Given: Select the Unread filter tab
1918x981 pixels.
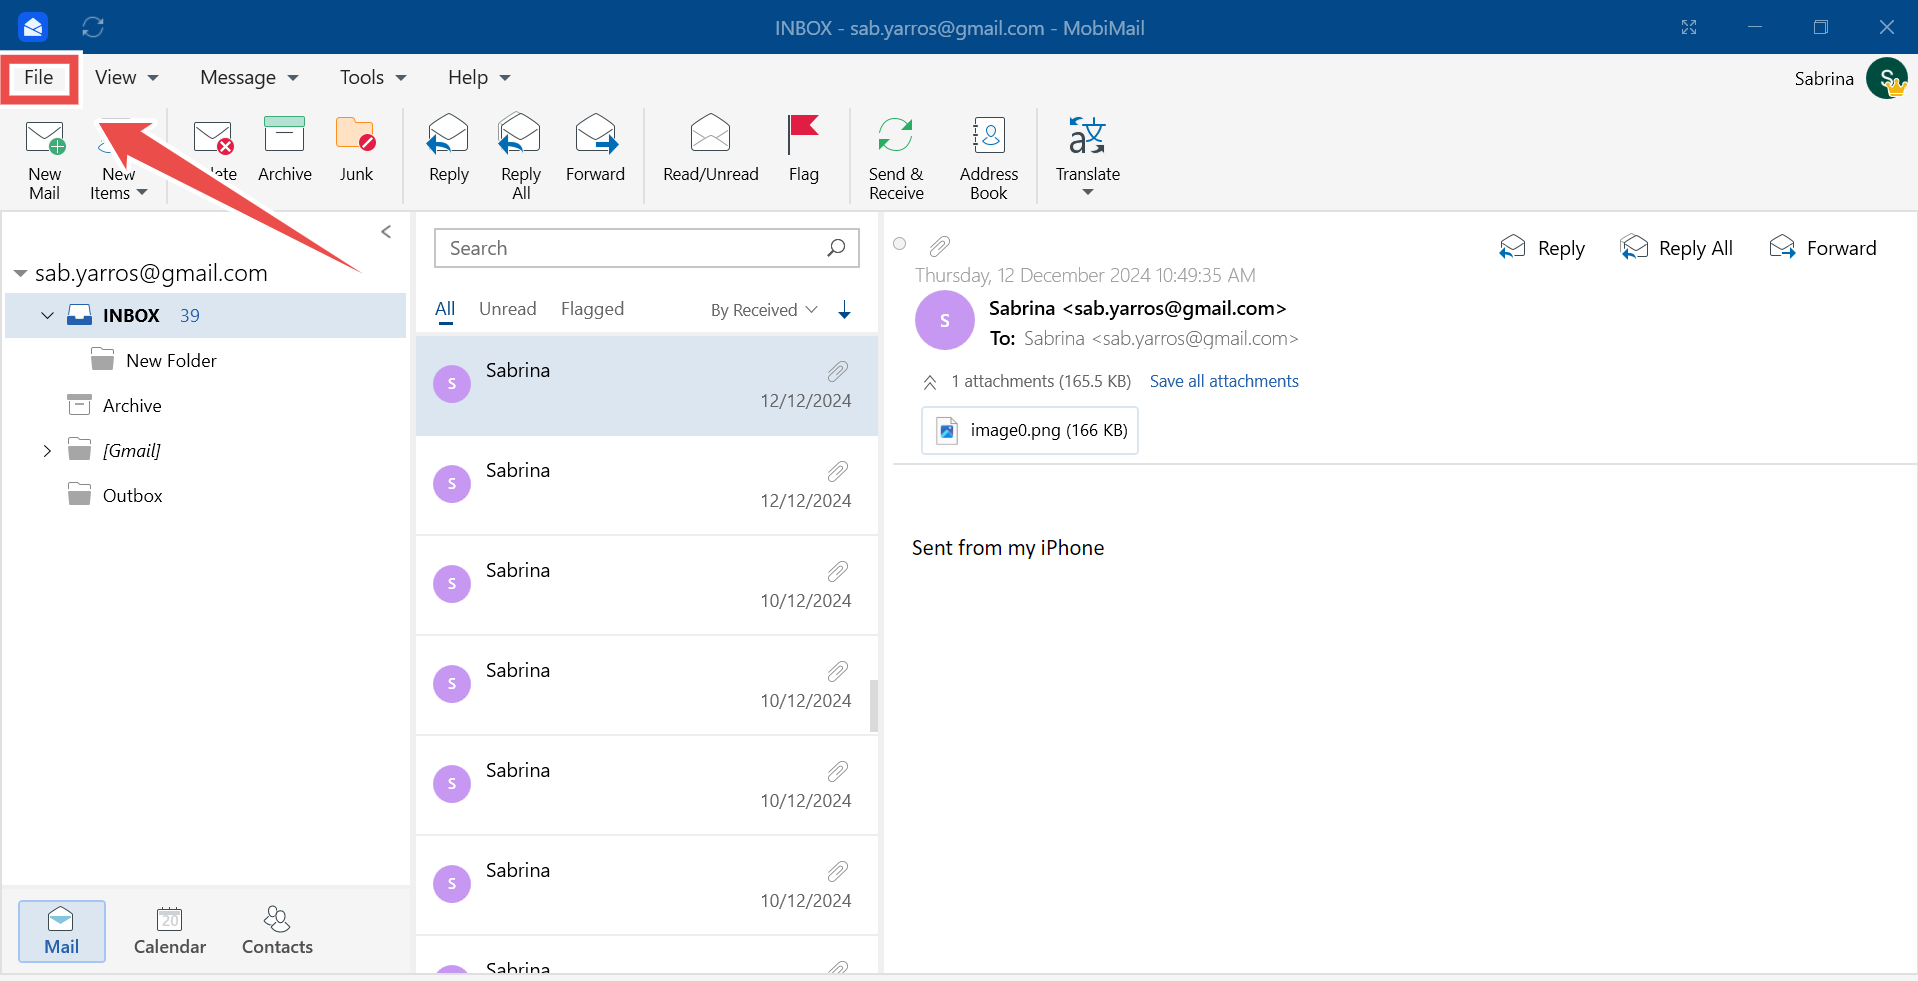Looking at the screenshot, I should [x=508, y=309].
